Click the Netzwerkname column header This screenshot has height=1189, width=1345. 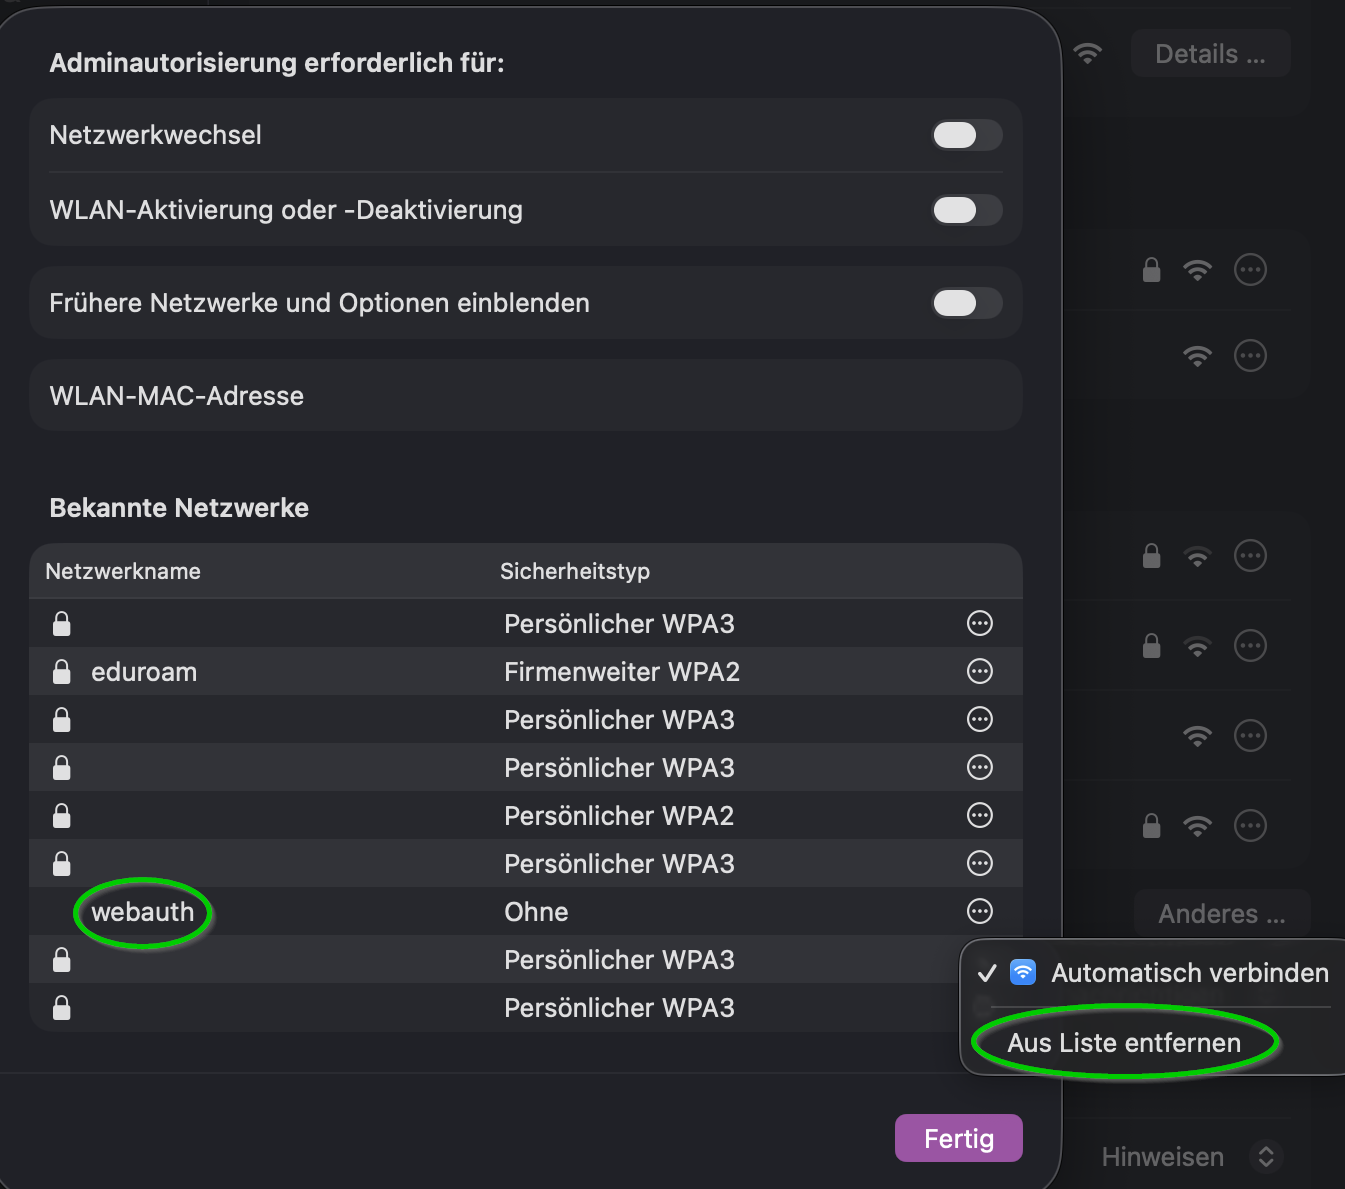[123, 571]
